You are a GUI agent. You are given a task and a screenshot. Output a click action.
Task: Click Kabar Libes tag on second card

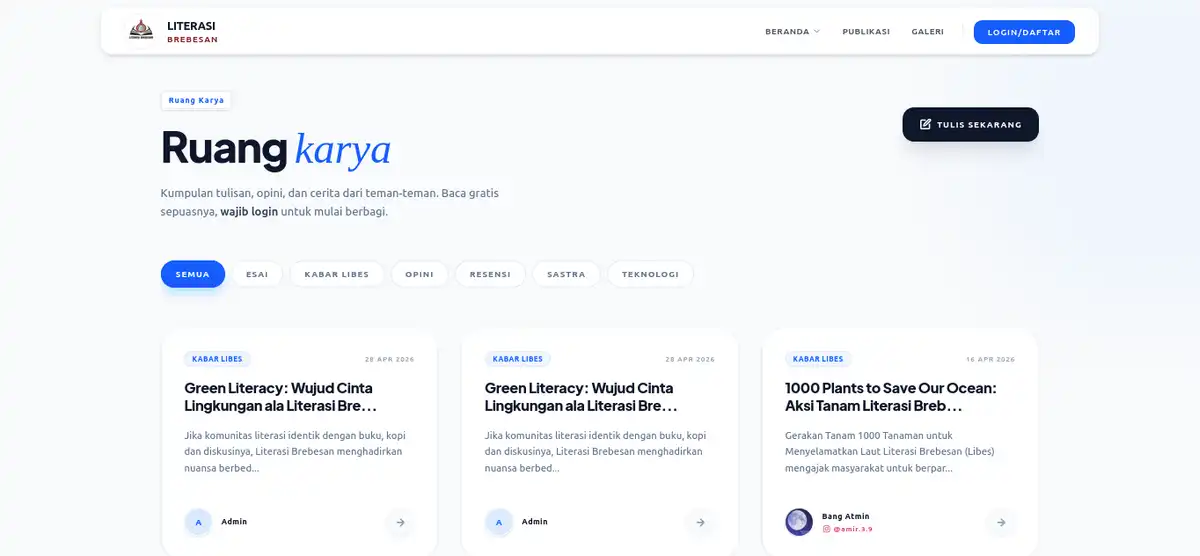[x=517, y=359]
